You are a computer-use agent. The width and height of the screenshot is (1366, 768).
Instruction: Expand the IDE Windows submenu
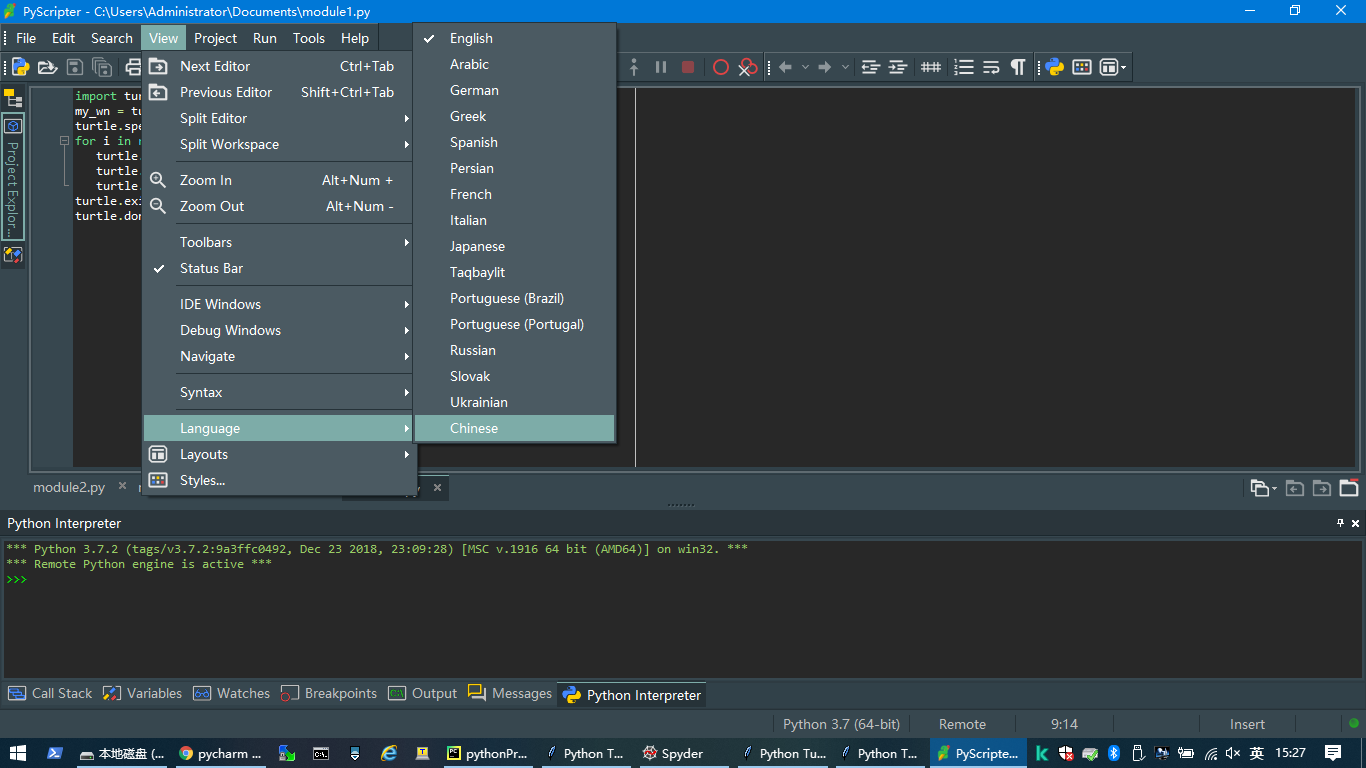[279, 304]
